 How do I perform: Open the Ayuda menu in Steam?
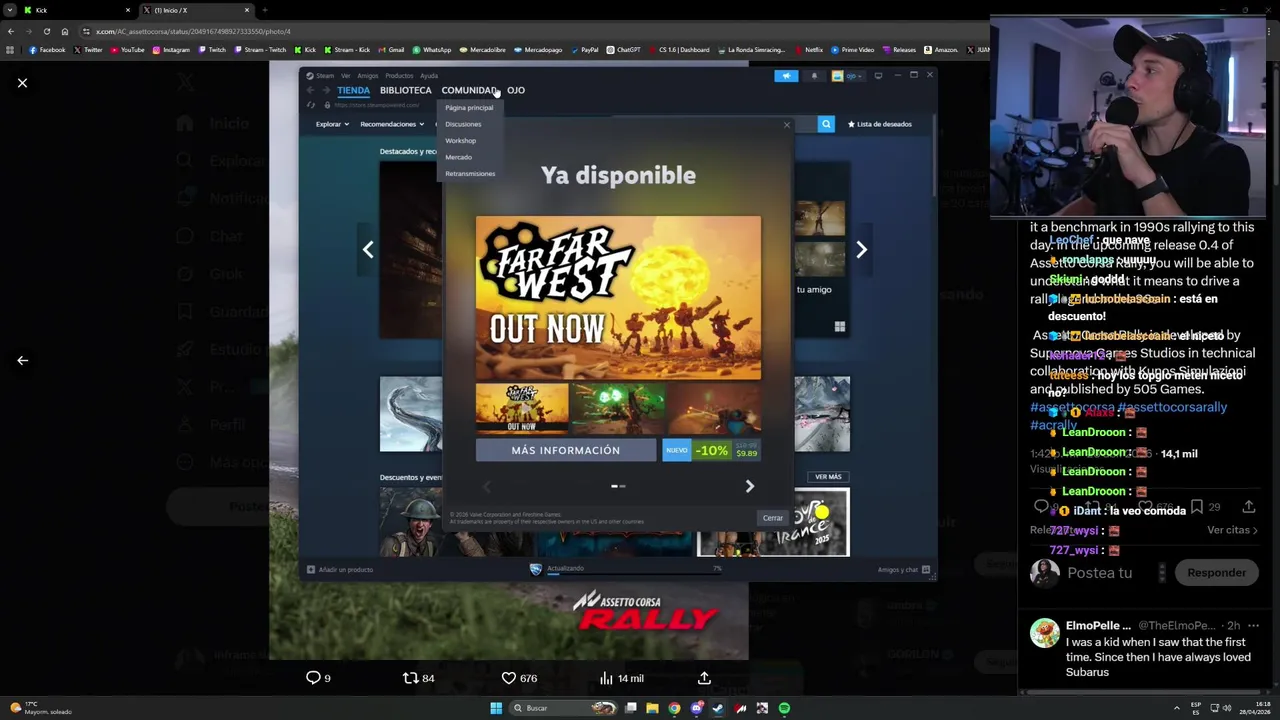pyautogui.click(x=429, y=76)
